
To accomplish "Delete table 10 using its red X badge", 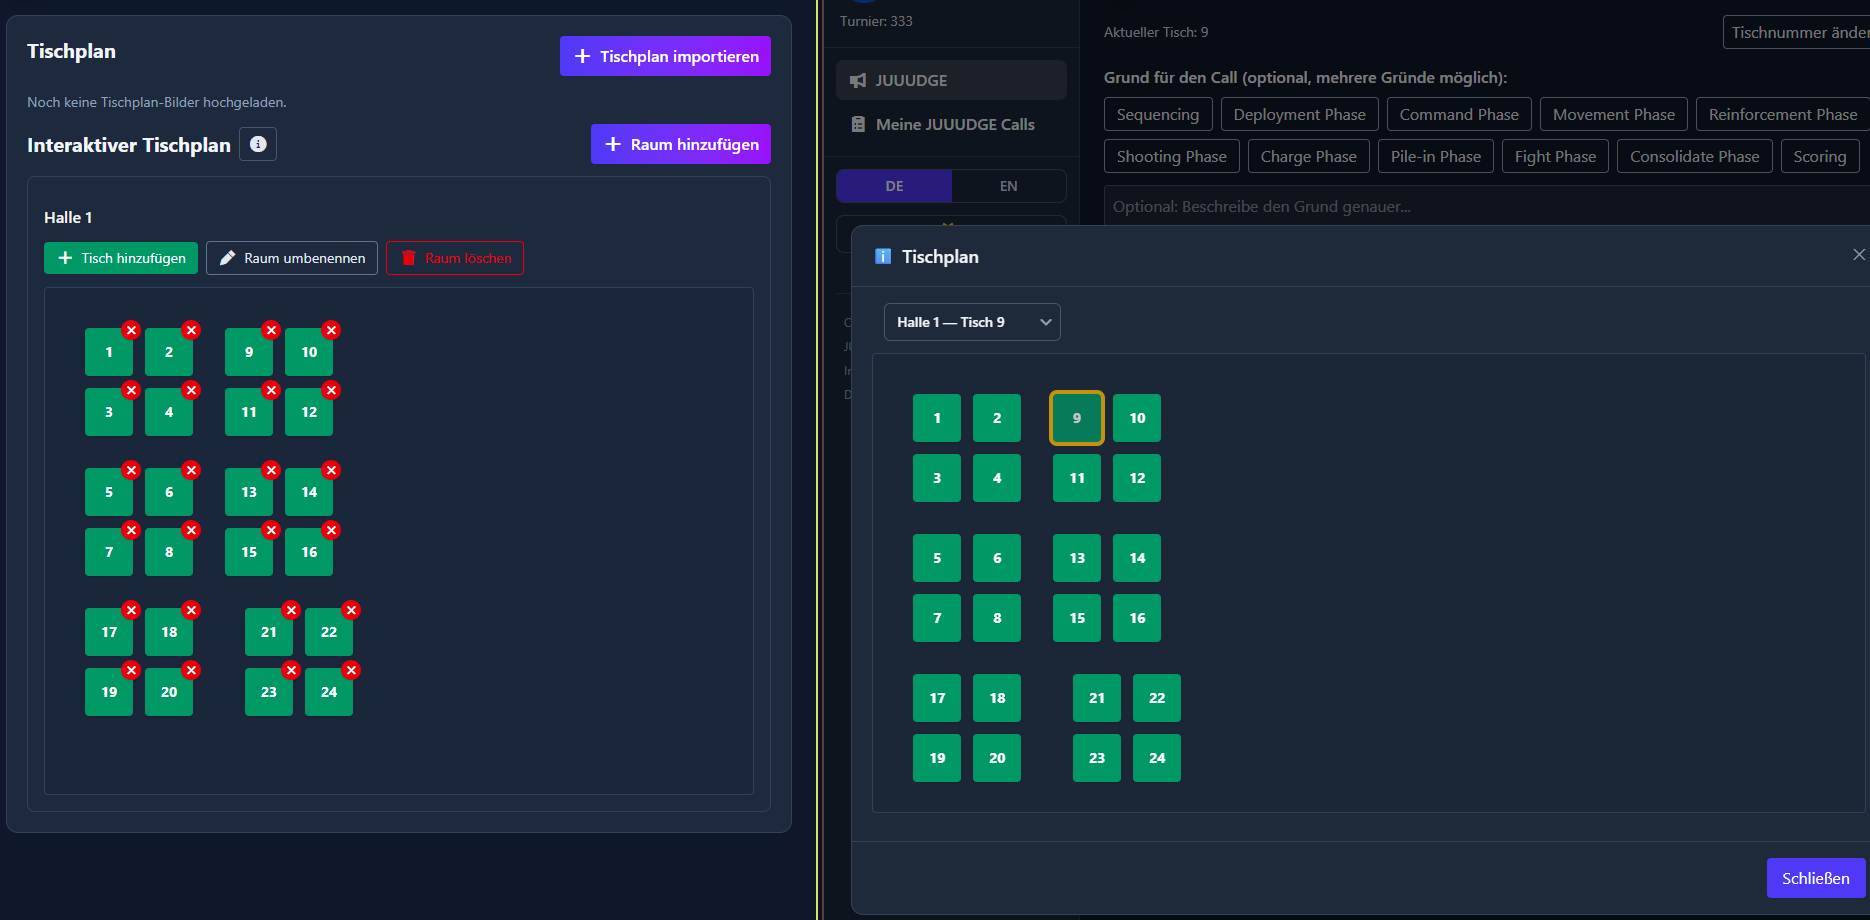I will (x=331, y=330).
